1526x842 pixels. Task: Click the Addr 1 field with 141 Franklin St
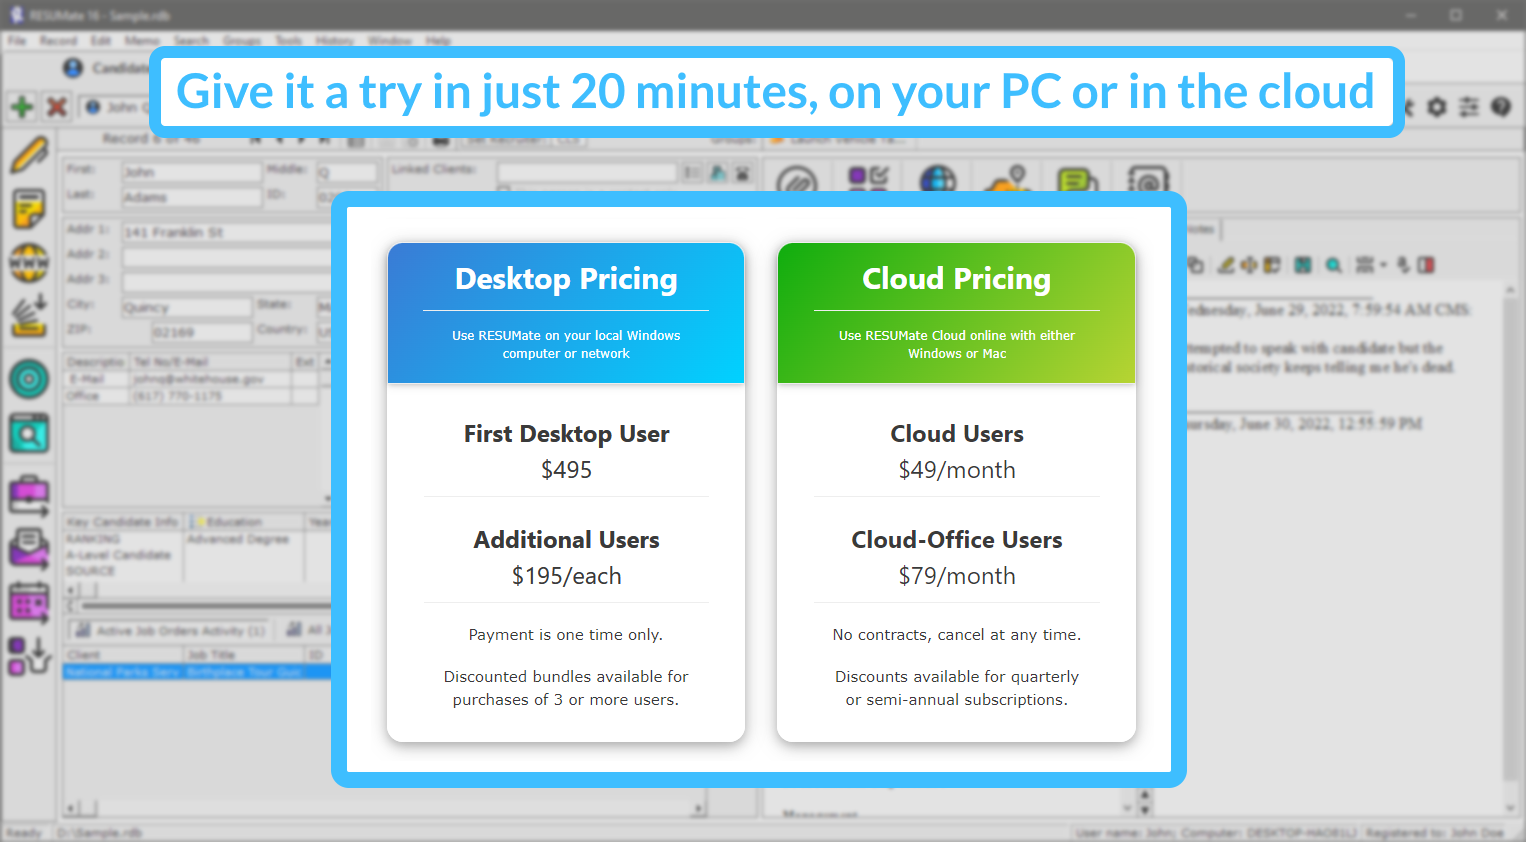226,232
